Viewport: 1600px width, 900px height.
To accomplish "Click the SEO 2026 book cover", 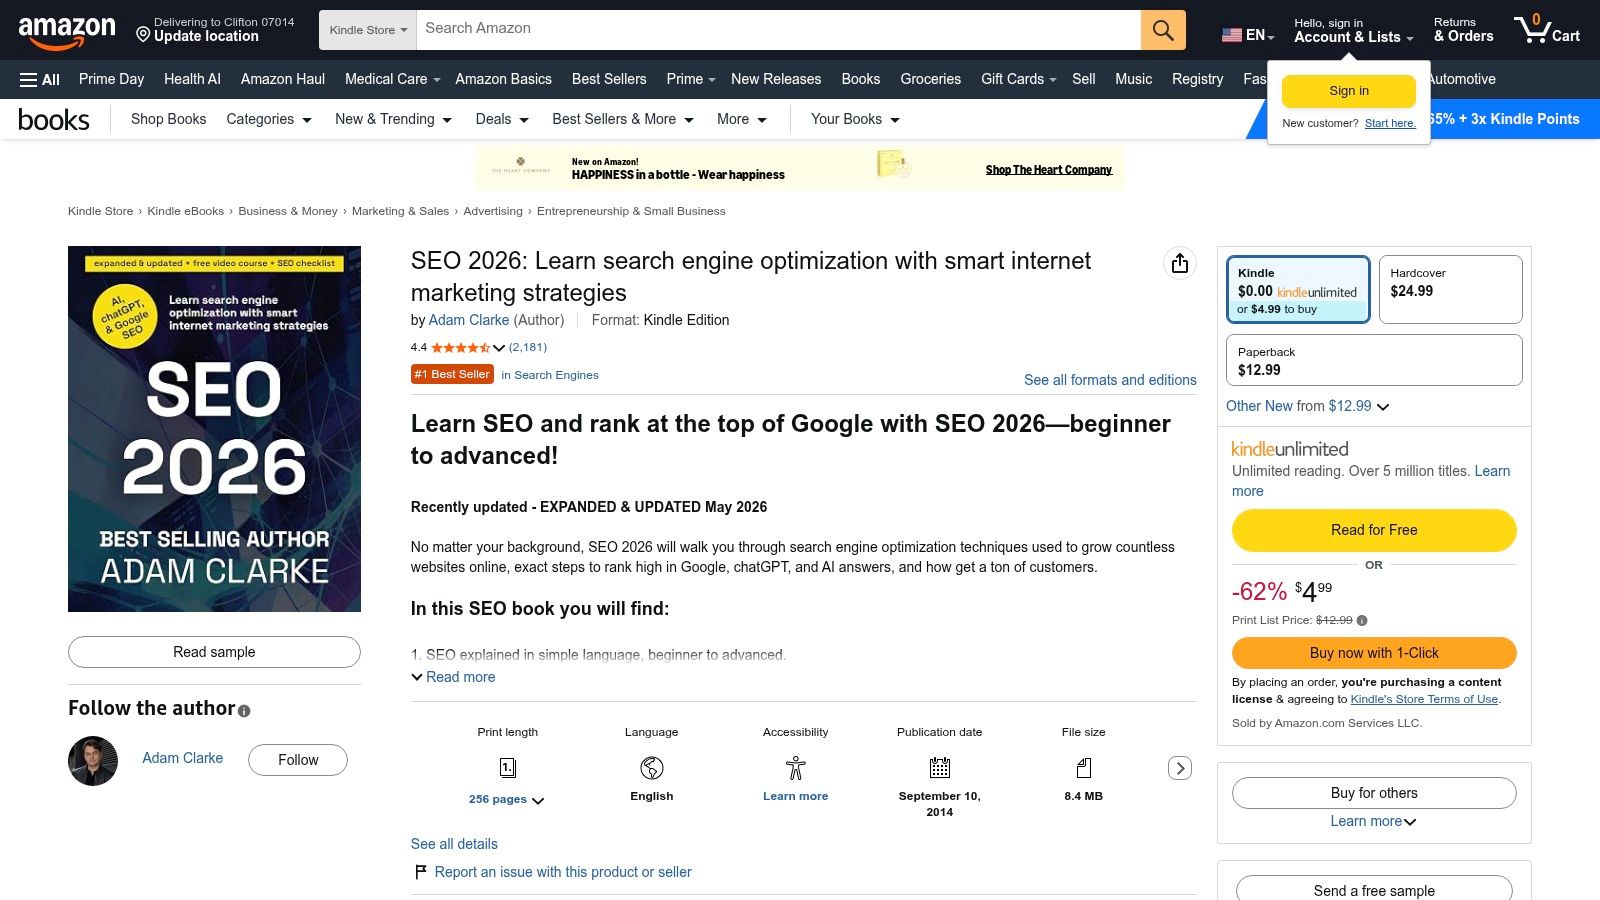I will coord(214,429).
